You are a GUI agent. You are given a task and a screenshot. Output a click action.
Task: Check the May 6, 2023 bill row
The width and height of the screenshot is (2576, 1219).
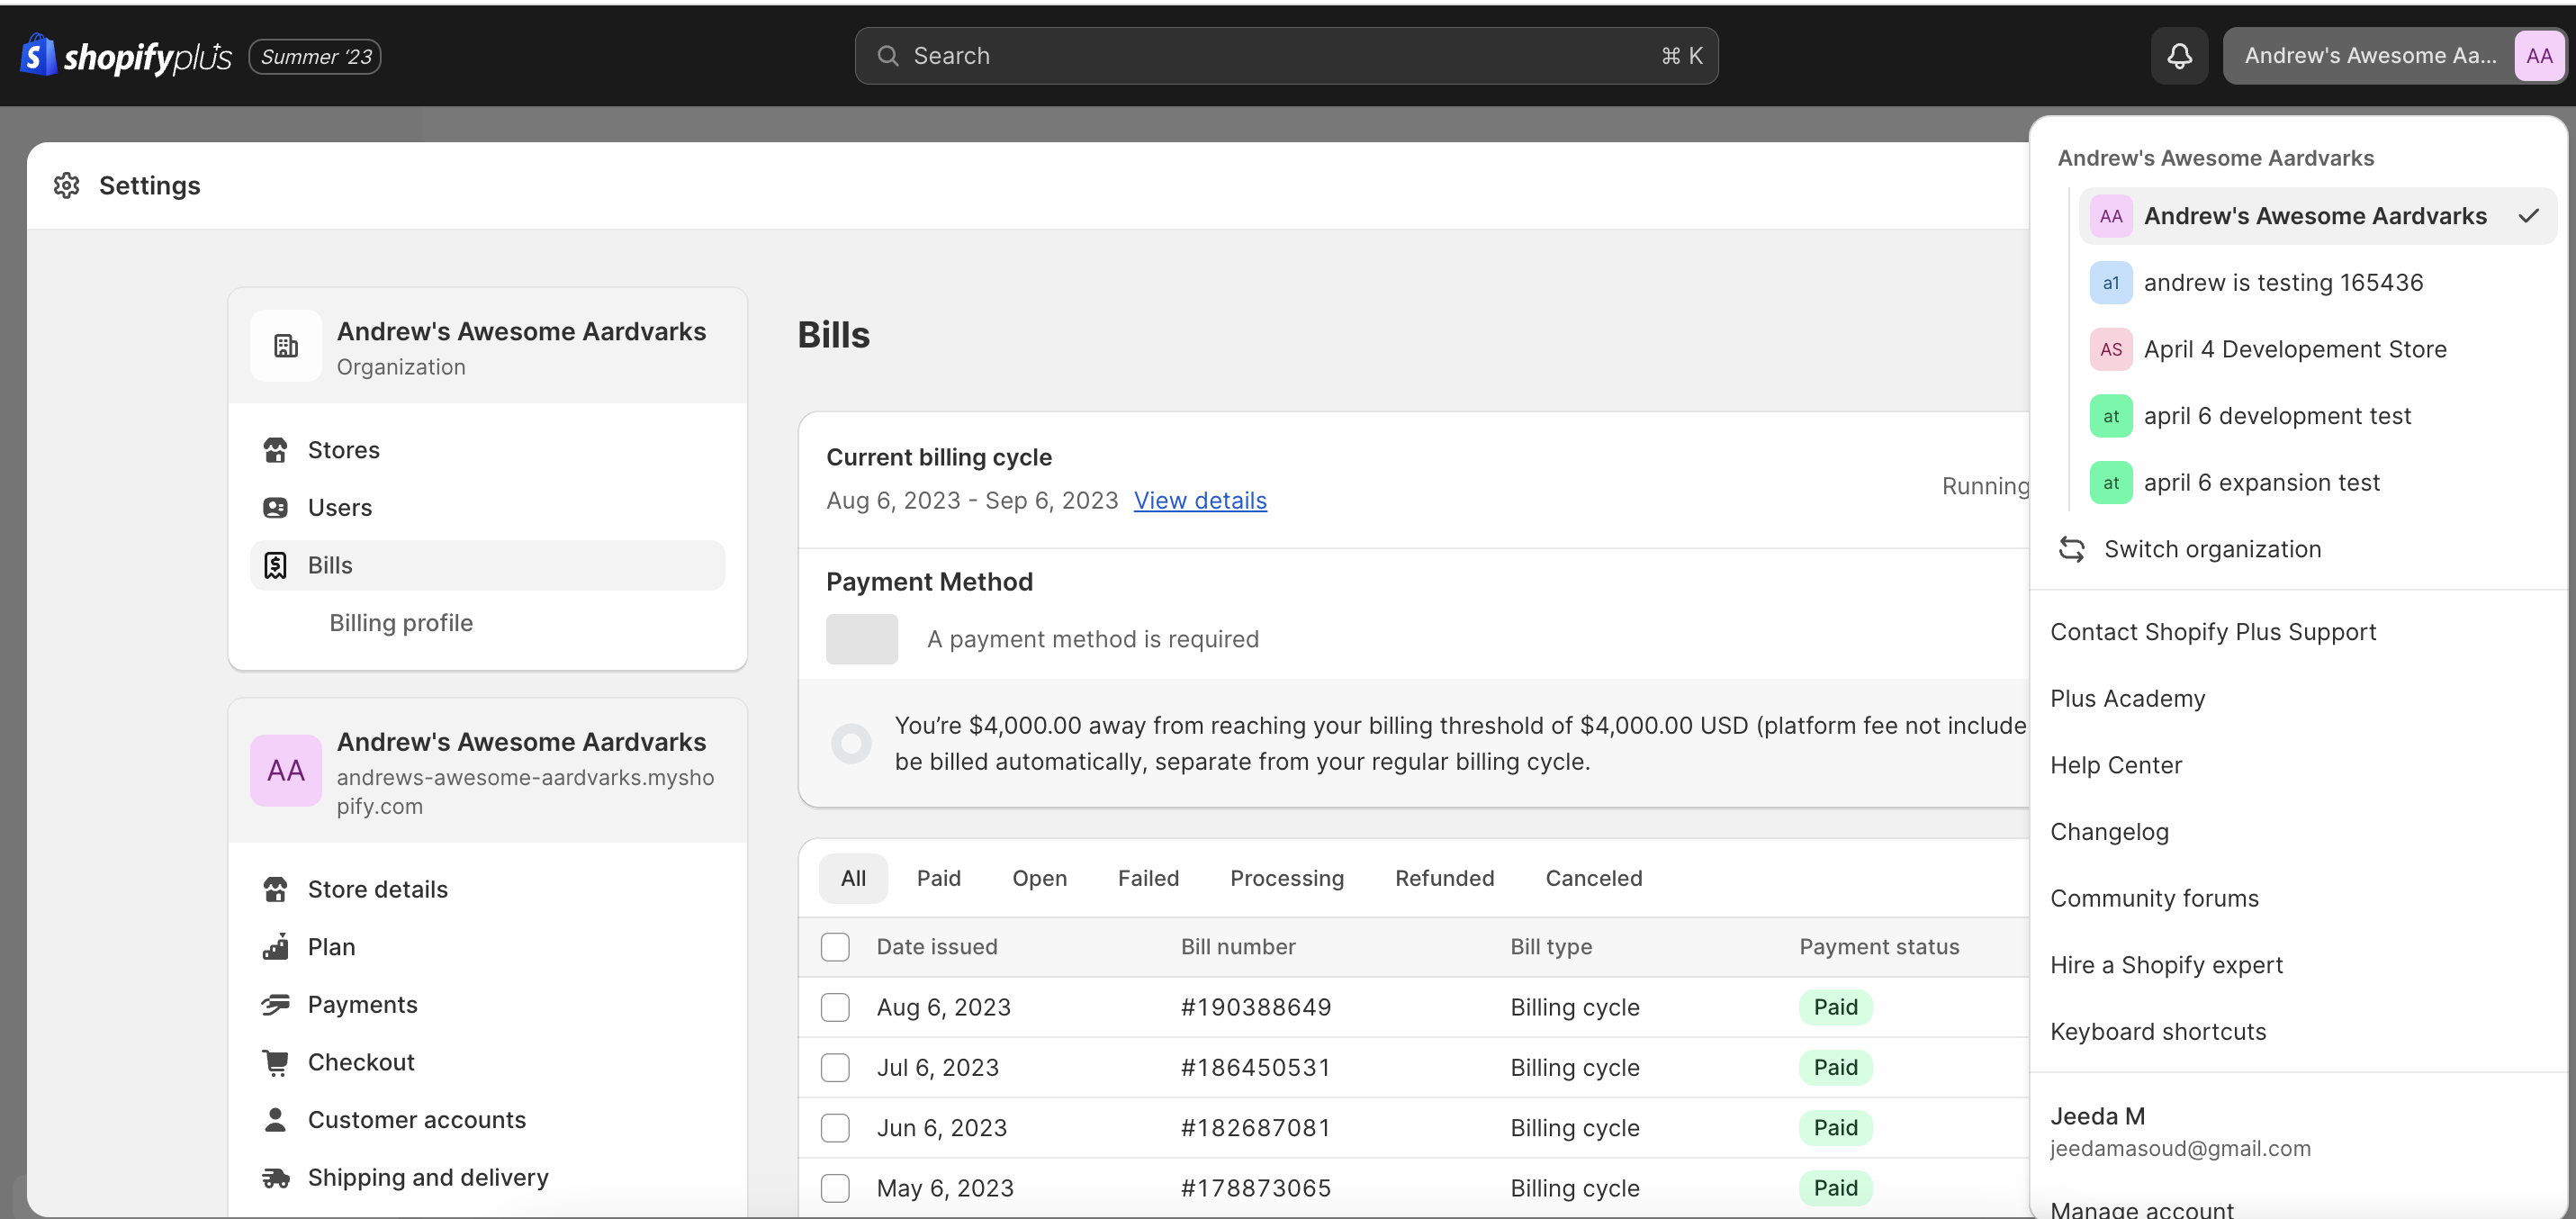tap(835, 1188)
